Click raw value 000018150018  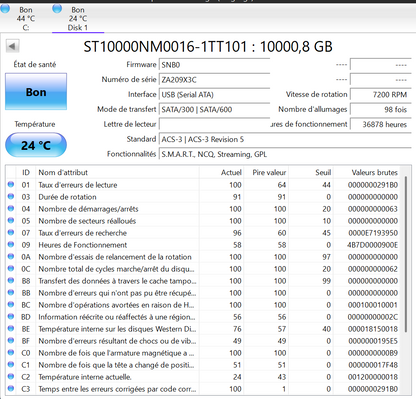pyautogui.click(x=373, y=329)
